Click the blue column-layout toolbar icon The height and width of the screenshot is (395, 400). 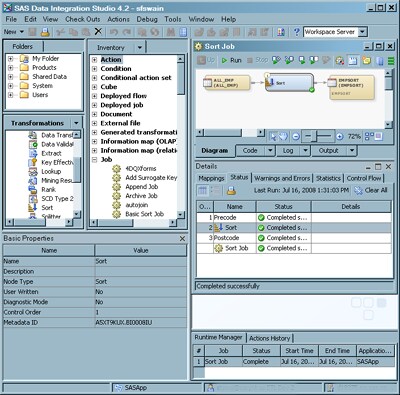pos(380,61)
